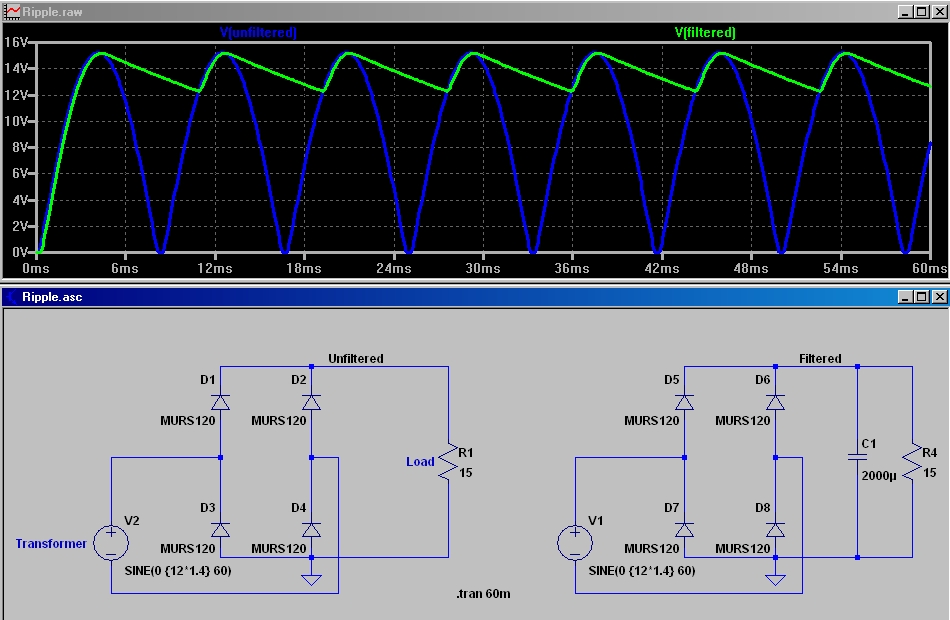This screenshot has height=620, width=950.
Task: Click the "Unfiltered" net label
Action: (x=356, y=359)
